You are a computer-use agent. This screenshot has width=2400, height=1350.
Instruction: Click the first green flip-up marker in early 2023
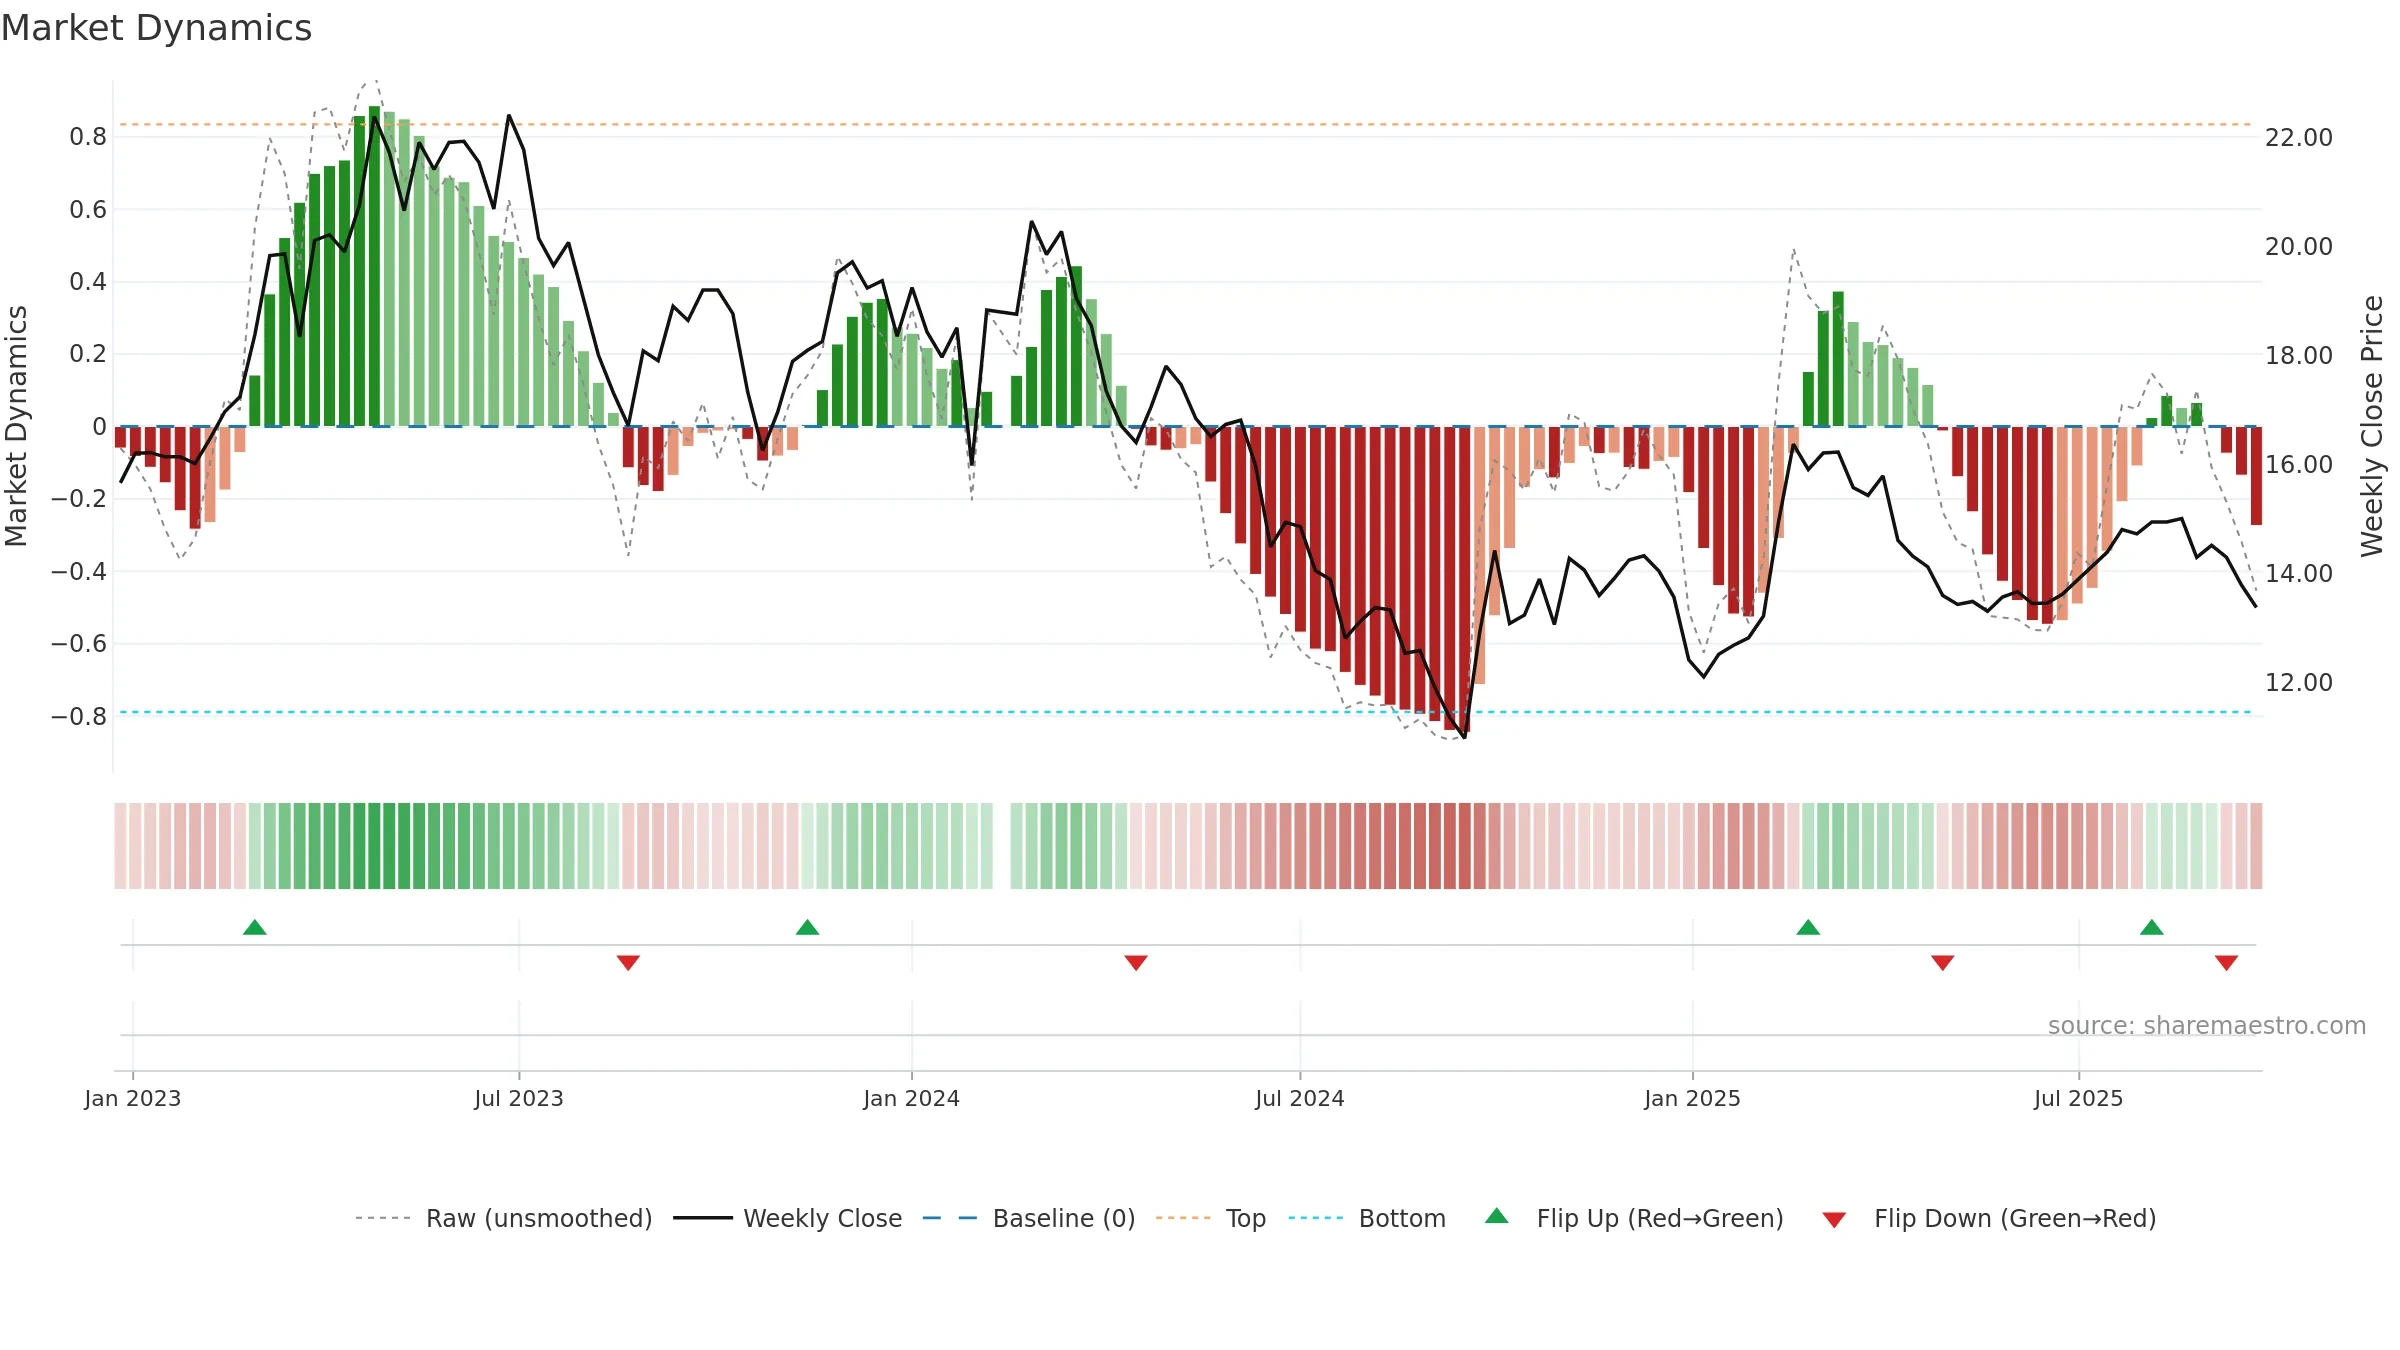point(255,927)
